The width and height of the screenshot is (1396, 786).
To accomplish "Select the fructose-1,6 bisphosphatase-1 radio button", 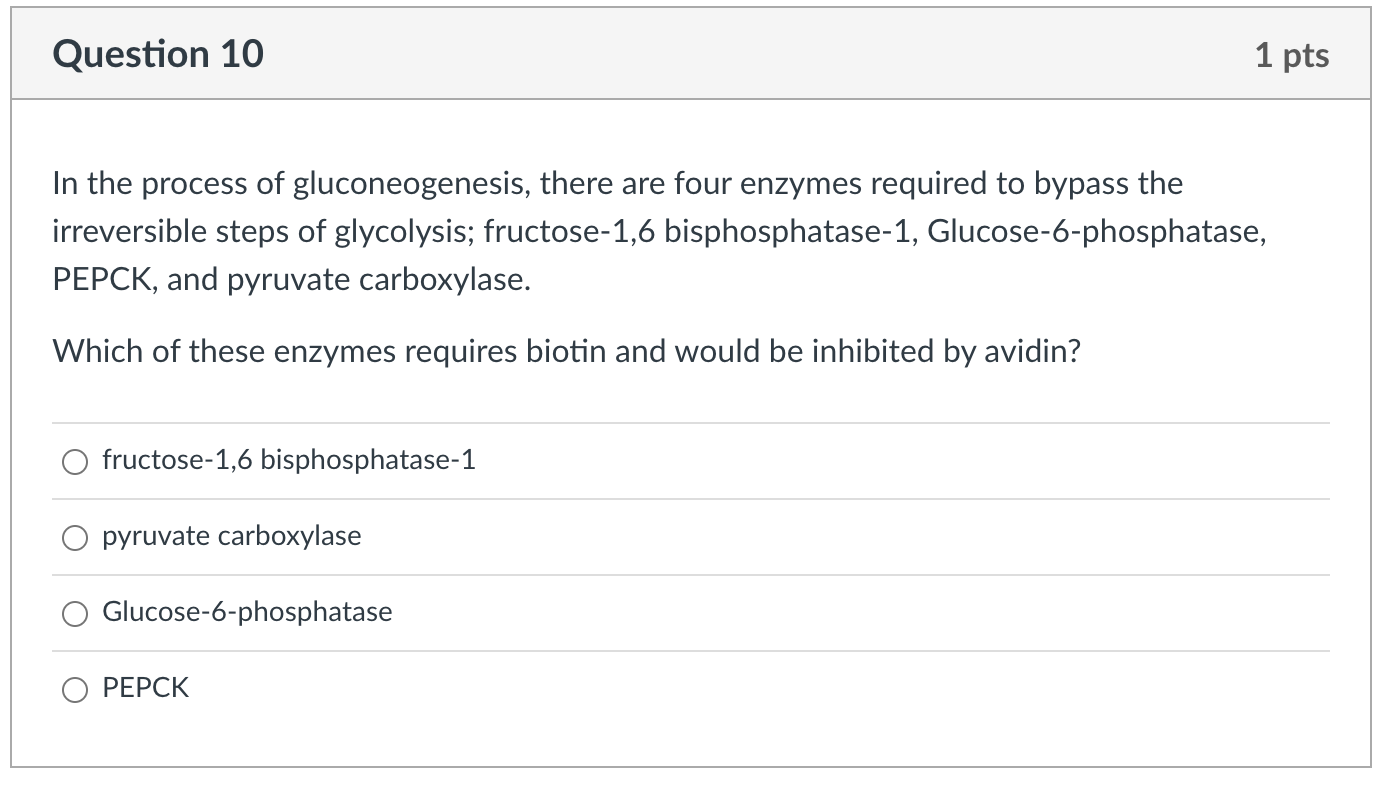I will [x=76, y=462].
